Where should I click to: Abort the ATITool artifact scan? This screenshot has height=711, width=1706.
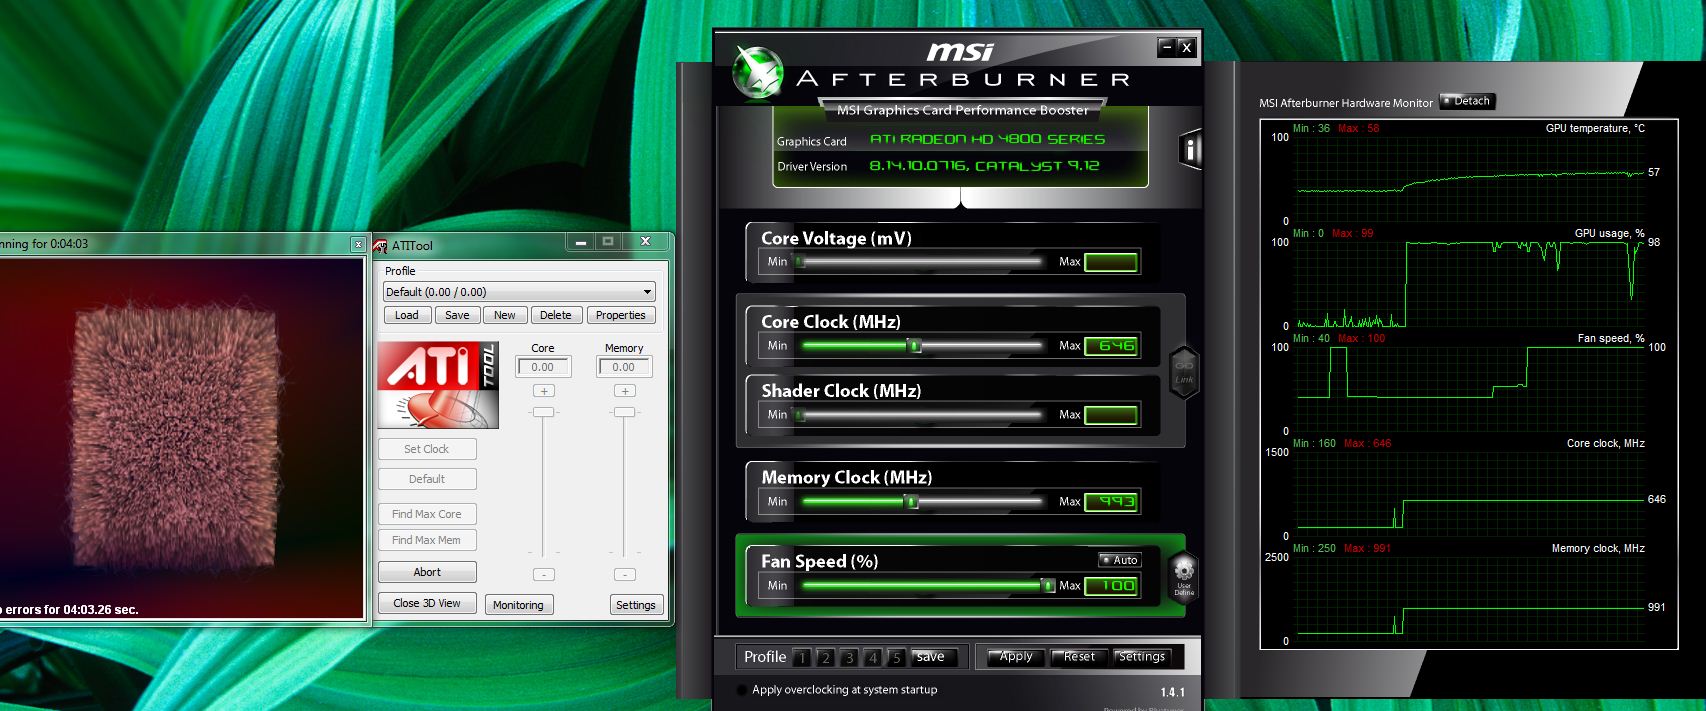click(427, 572)
